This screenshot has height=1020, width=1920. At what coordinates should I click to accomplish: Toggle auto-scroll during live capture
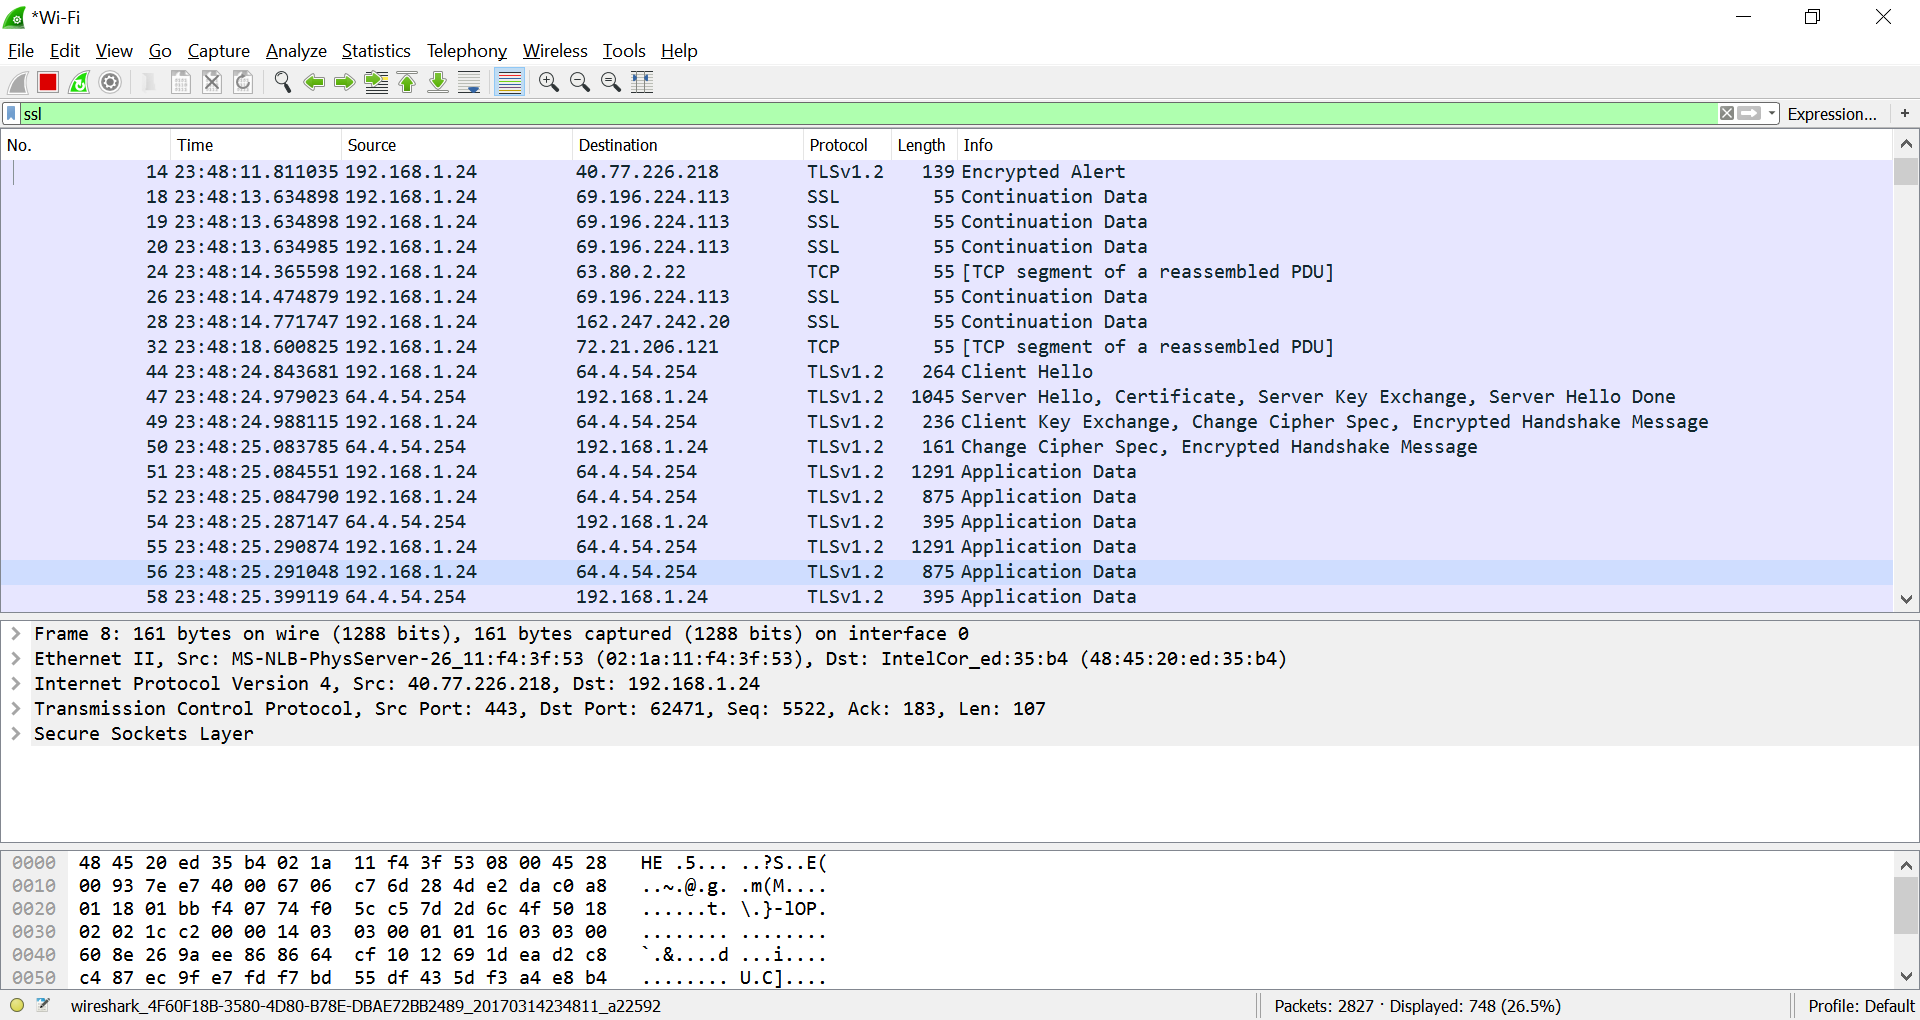pyautogui.click(x=469, y=82)
